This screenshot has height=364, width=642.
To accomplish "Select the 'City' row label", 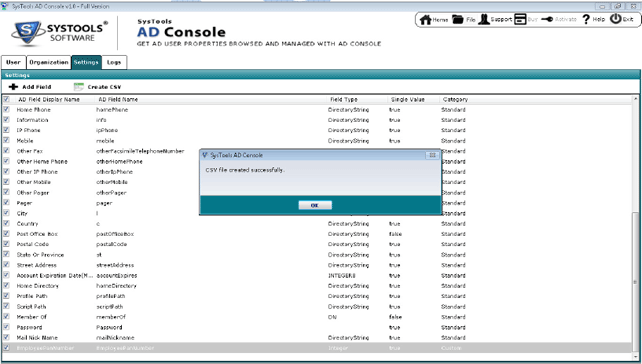I will click(x=22, y=213).
